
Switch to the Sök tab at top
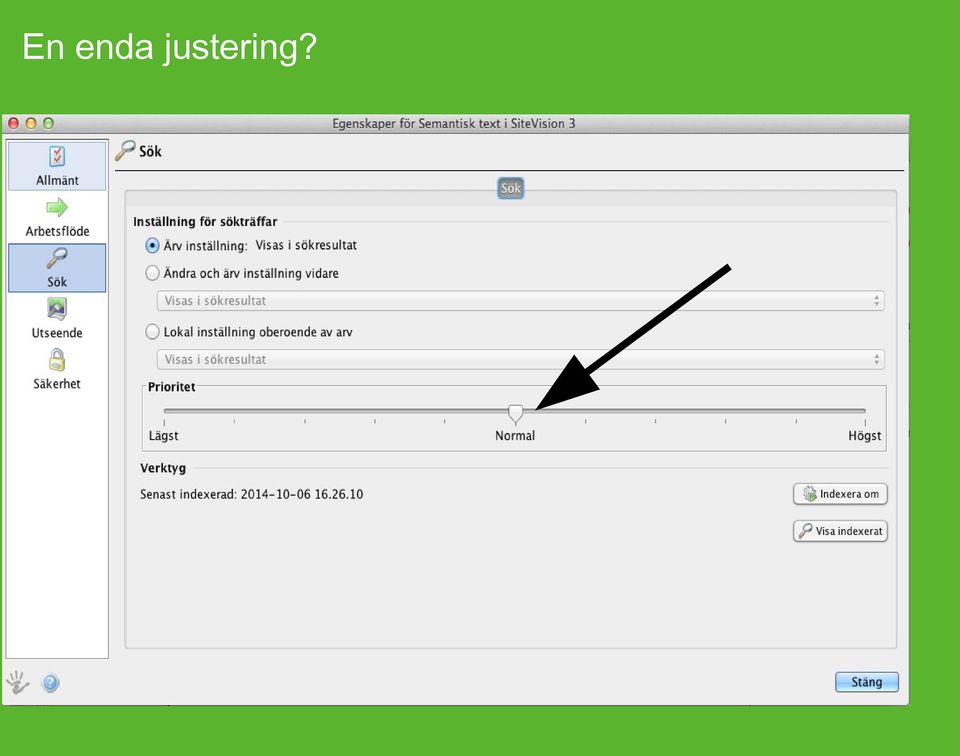coord(511,189)
